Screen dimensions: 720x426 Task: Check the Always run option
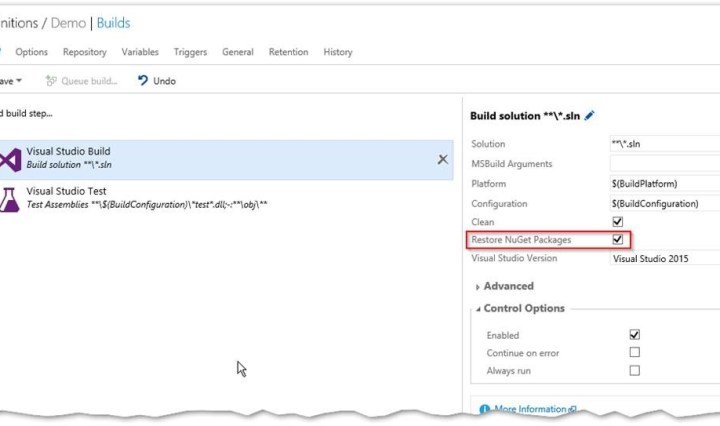(x=634, y=371)
